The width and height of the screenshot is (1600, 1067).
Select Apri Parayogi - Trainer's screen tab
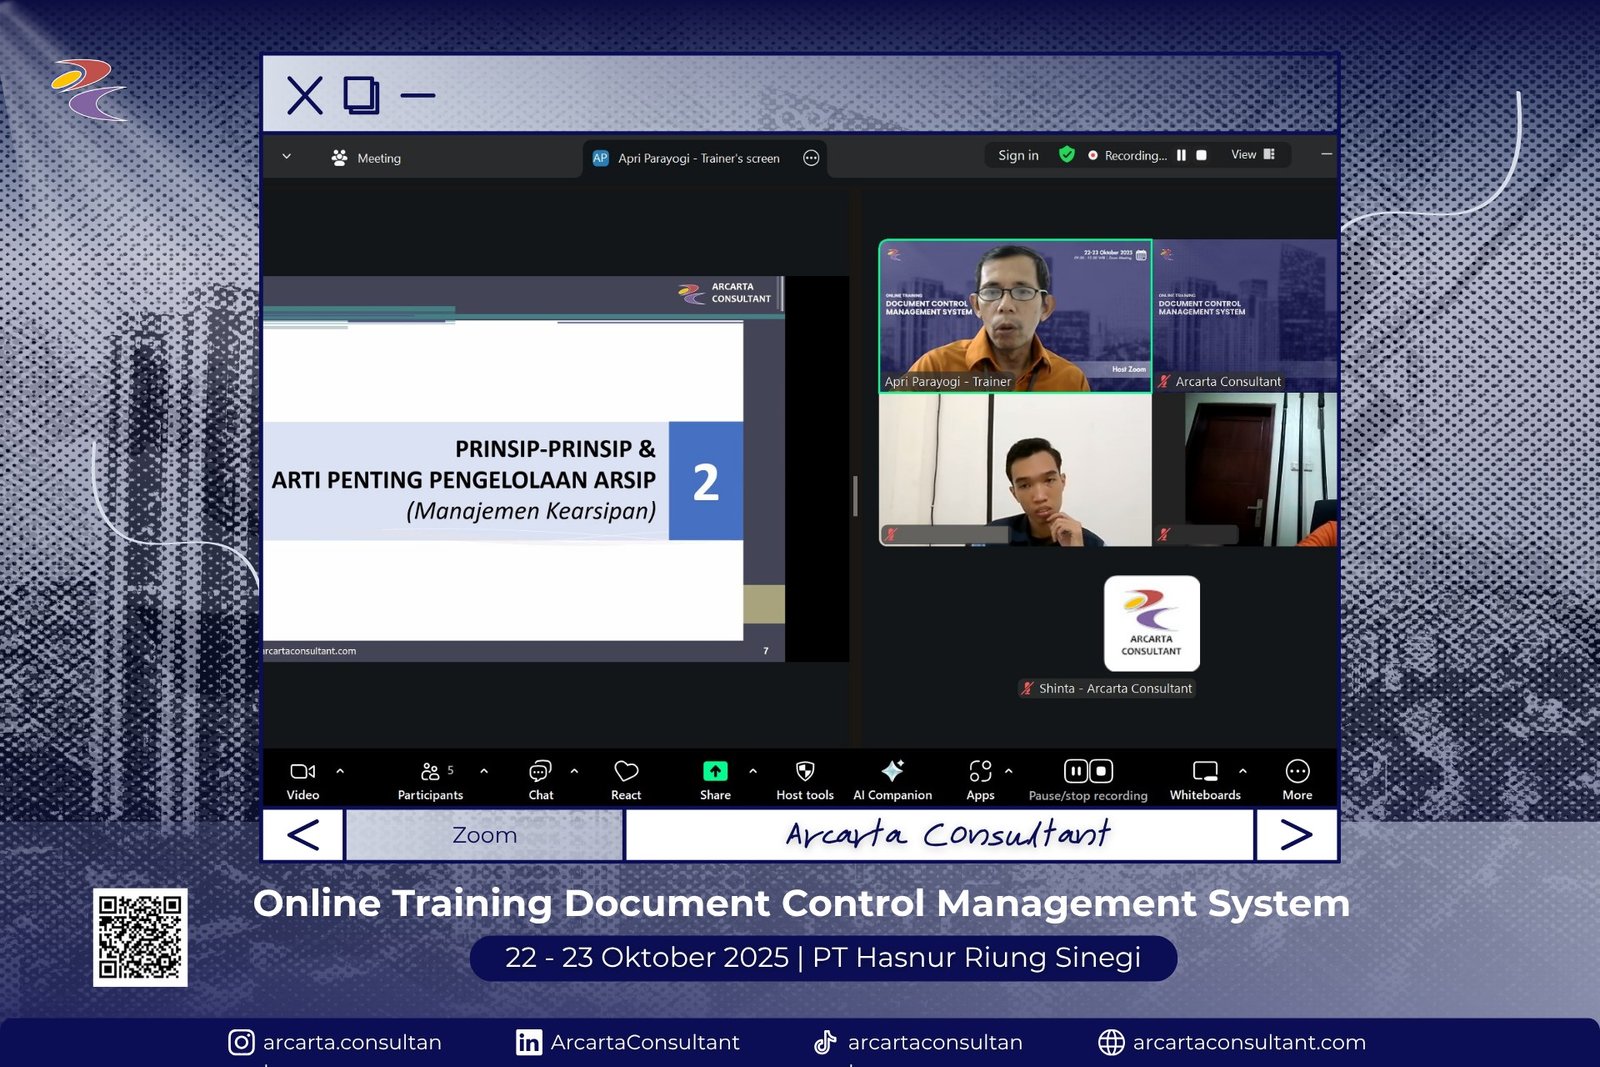698,158
